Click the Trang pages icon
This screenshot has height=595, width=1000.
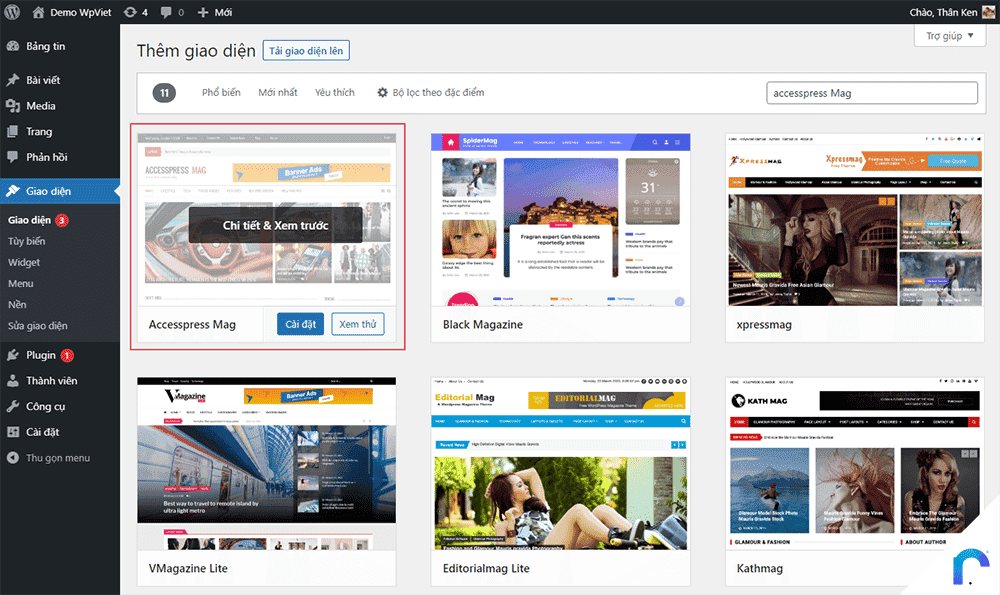pyautogui.click(x=13, y=131)
